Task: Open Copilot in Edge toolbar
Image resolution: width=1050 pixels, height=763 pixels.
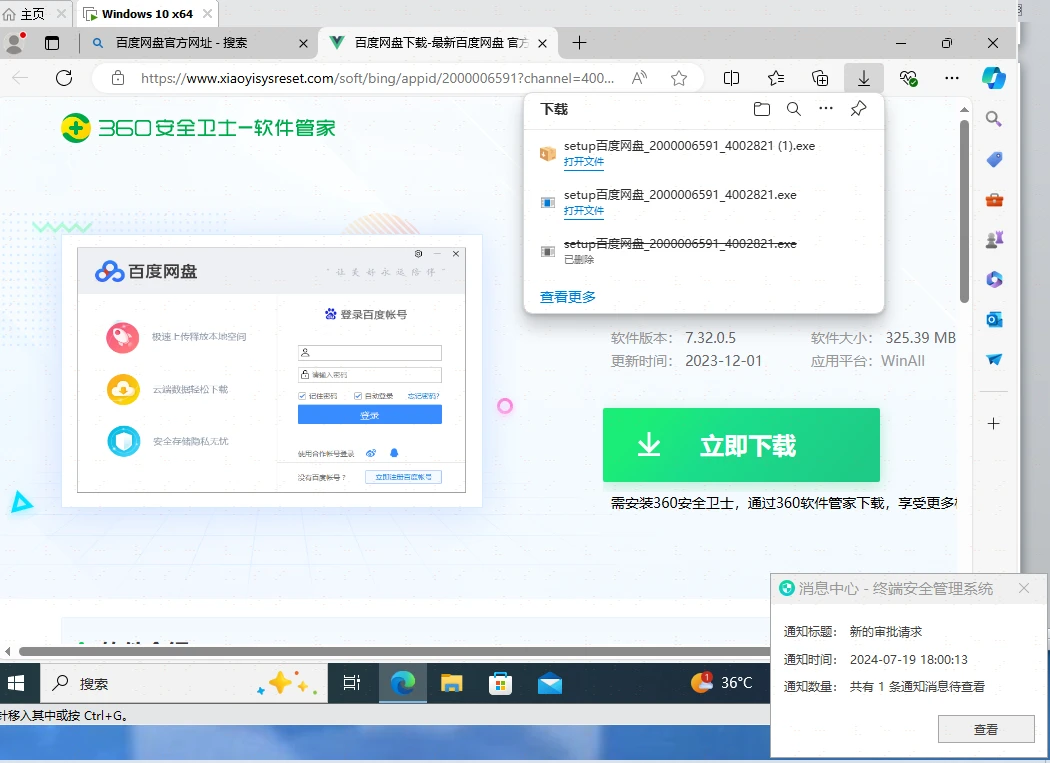Action: point(993,77)
